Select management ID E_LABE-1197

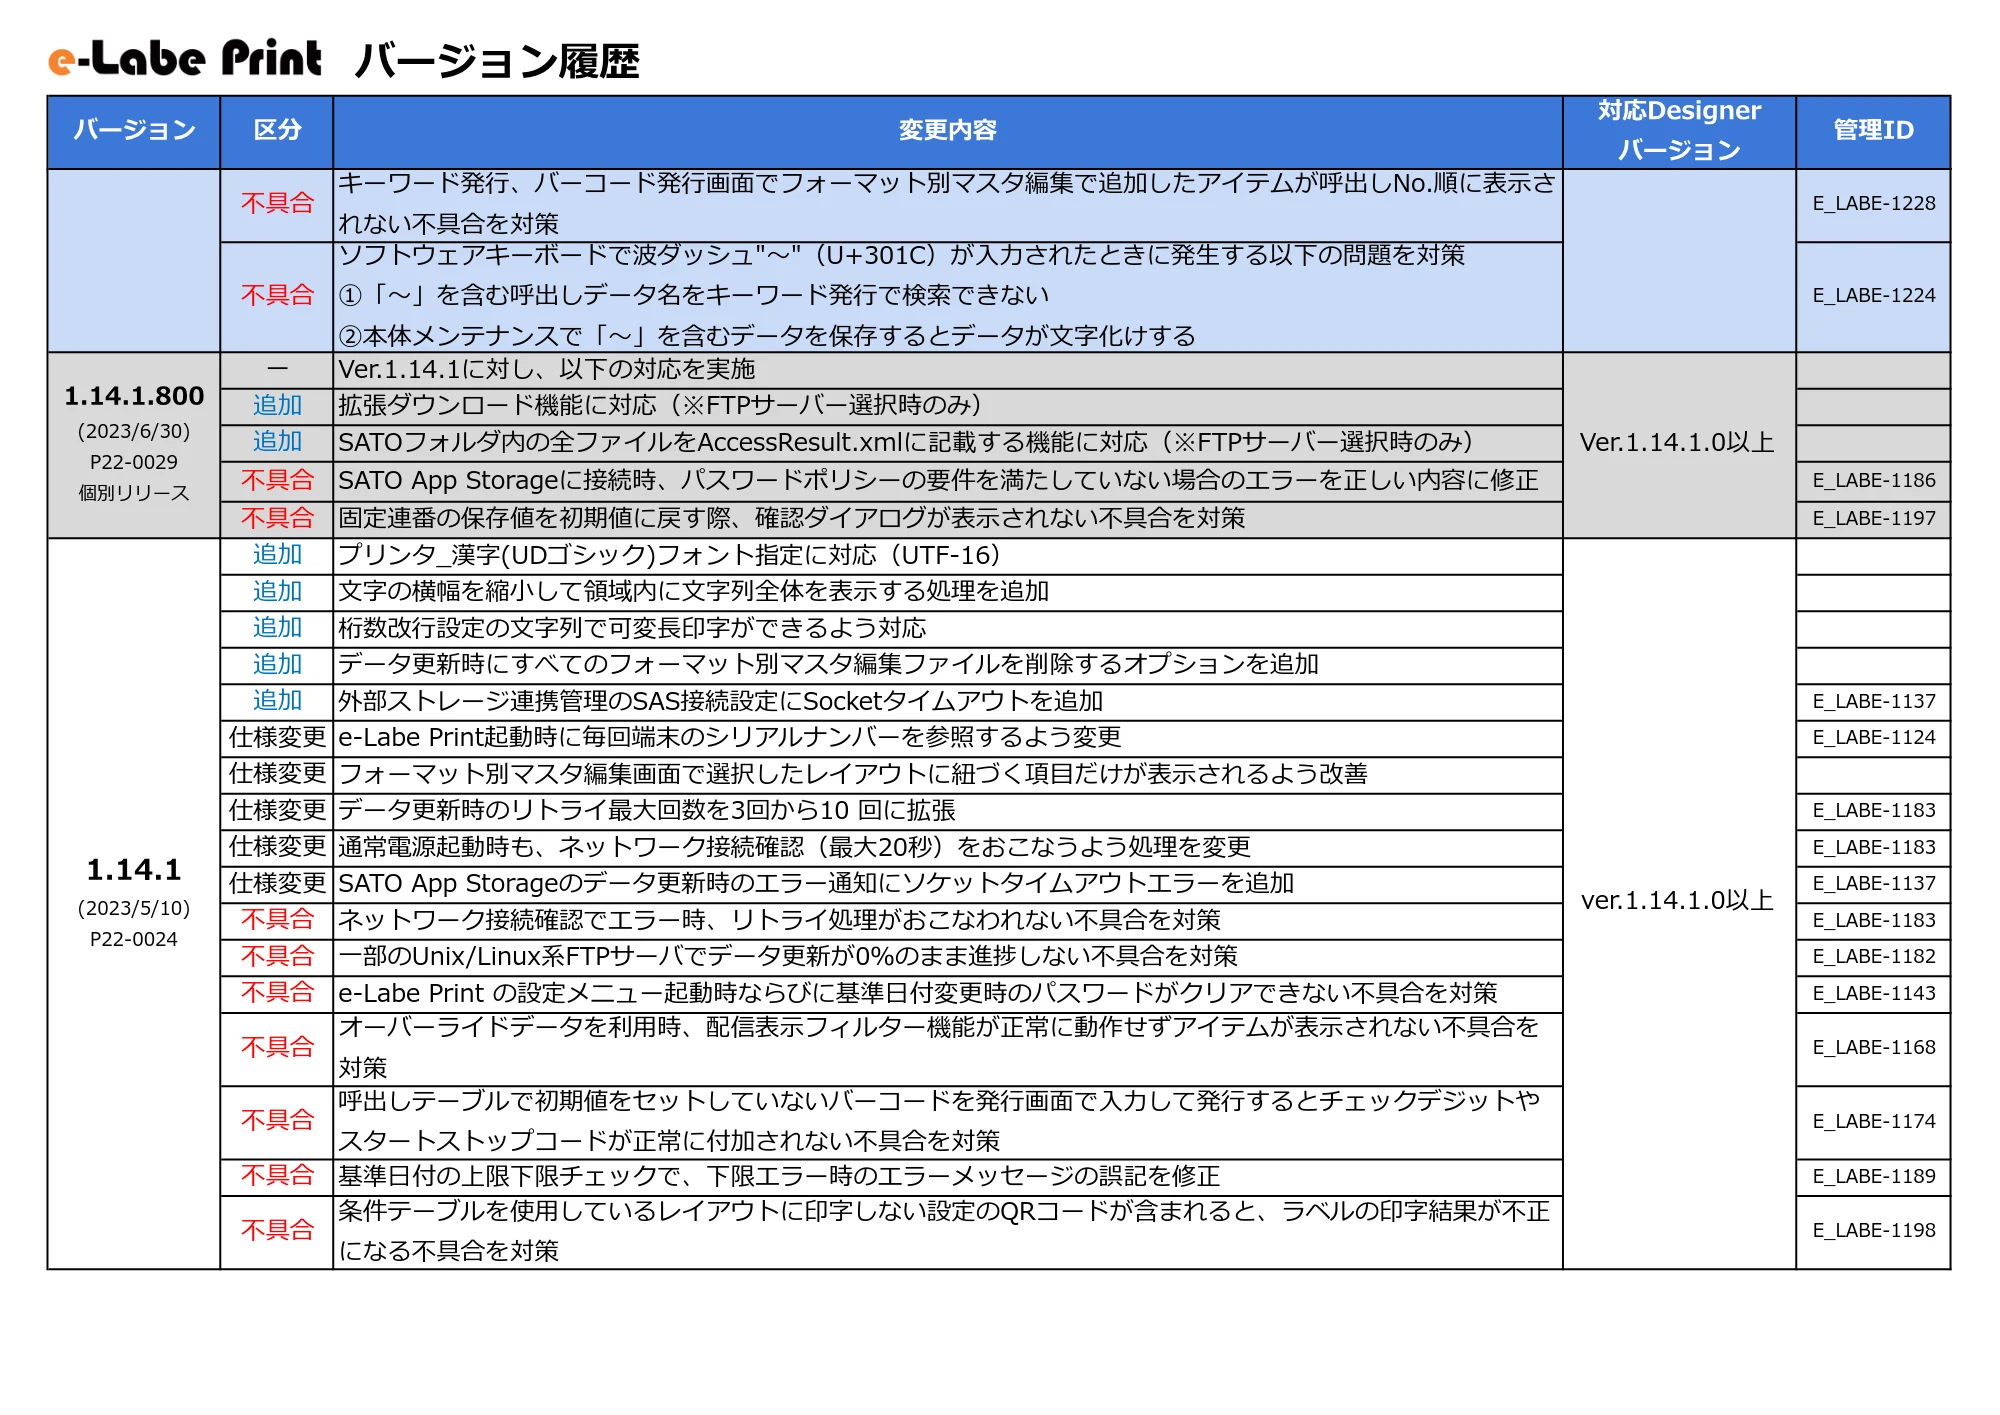pyautogui.click(x=1873, y=519)
